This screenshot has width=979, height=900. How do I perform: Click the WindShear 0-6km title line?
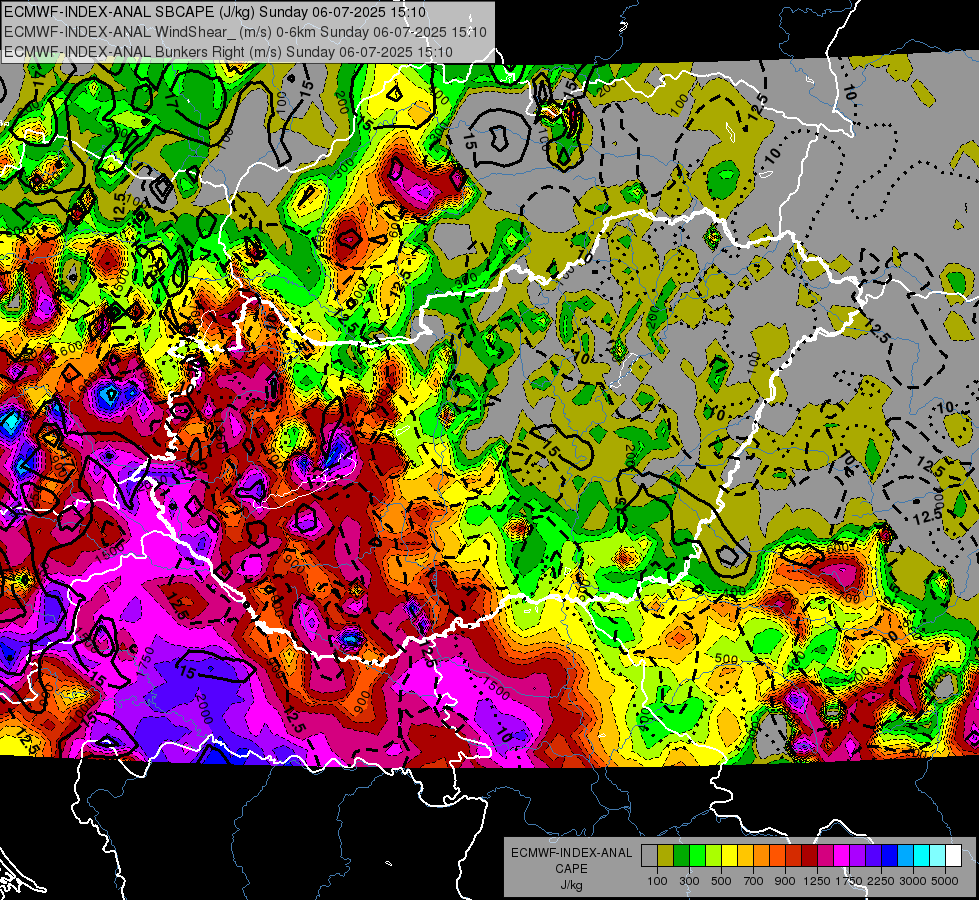(245, 32)
